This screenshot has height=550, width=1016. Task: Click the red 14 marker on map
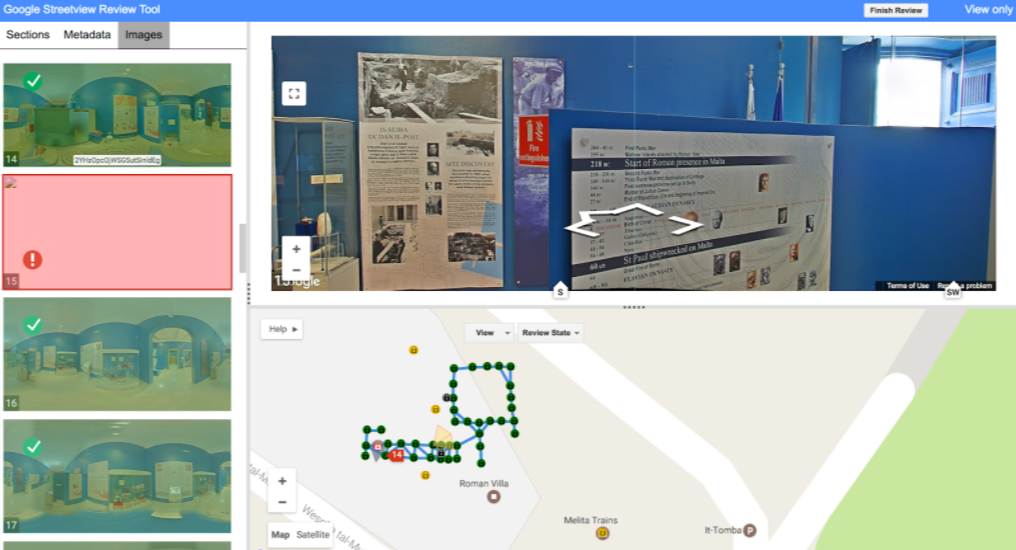click(x=397, y=455)
